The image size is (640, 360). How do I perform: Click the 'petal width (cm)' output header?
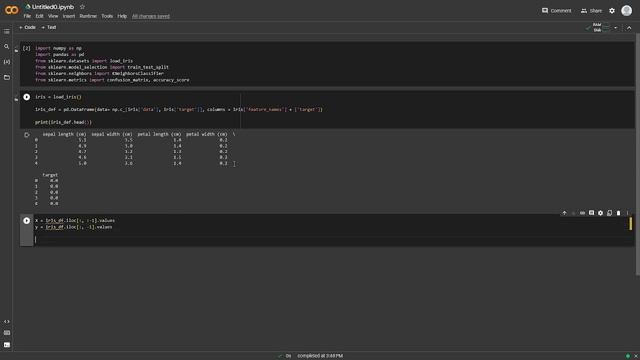pos(207,134)
